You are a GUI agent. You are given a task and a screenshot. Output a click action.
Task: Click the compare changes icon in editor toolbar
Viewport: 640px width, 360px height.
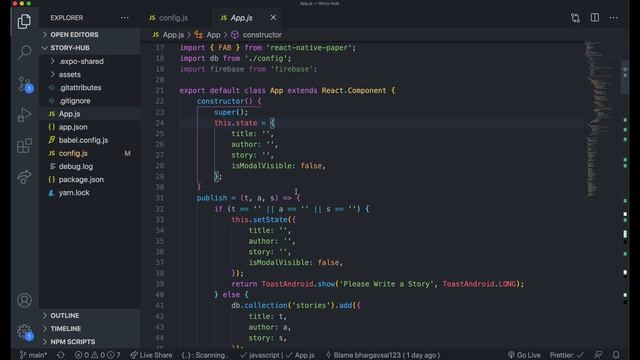coord(576,18)
